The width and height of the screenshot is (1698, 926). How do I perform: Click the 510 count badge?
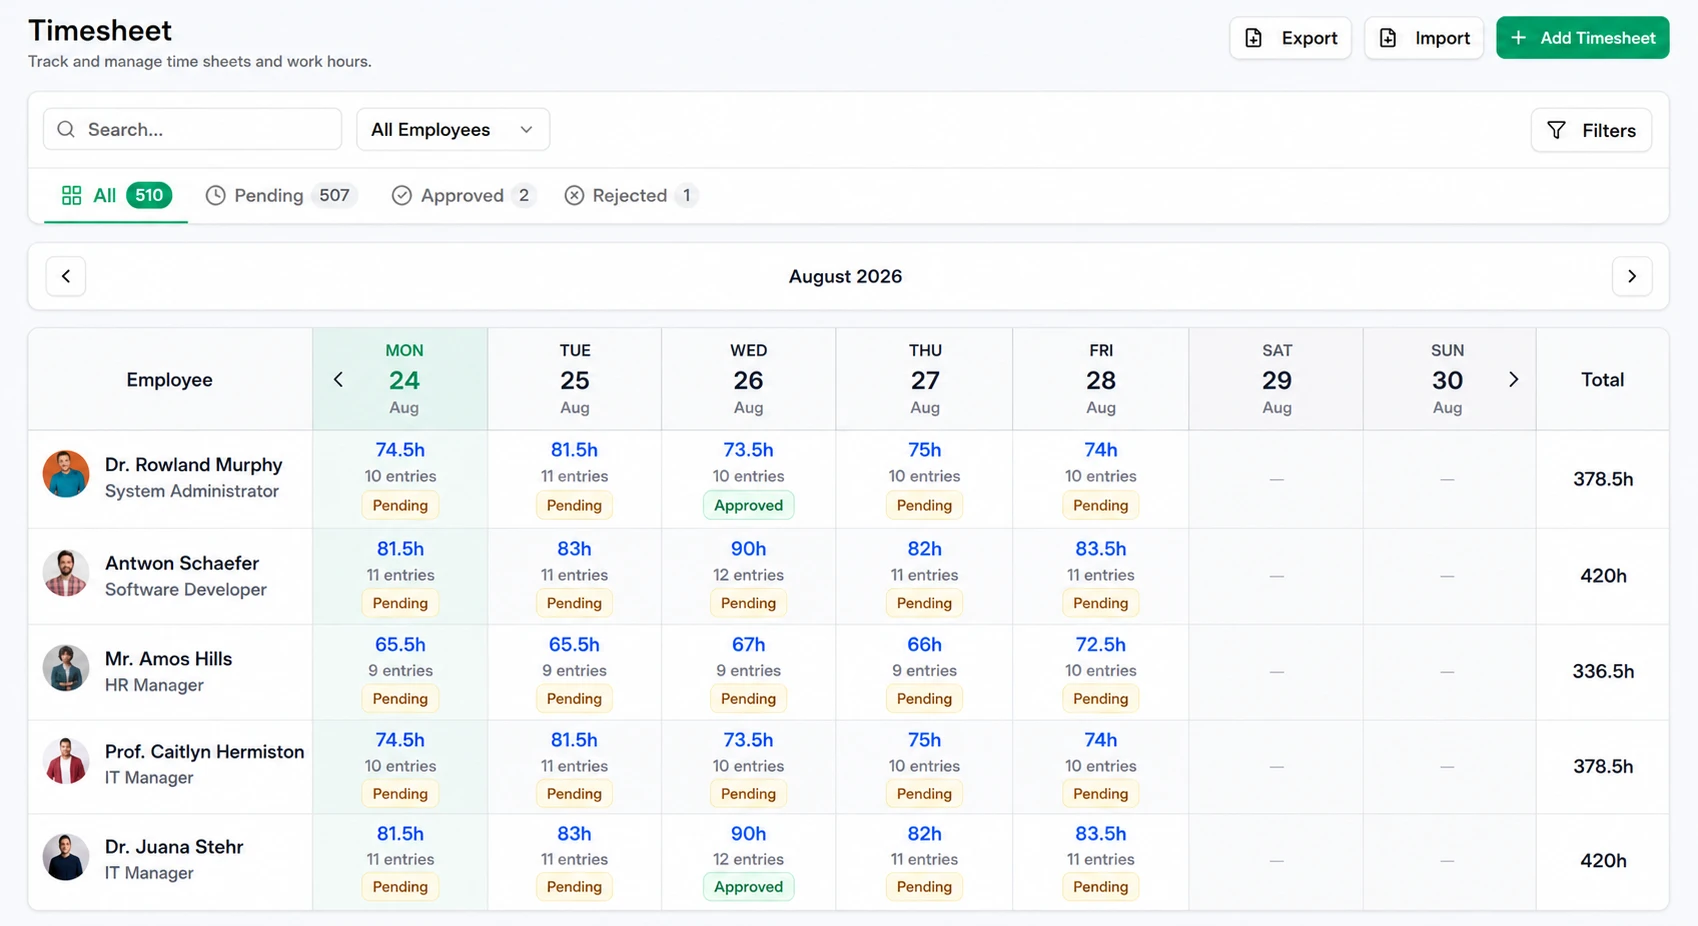149,195
